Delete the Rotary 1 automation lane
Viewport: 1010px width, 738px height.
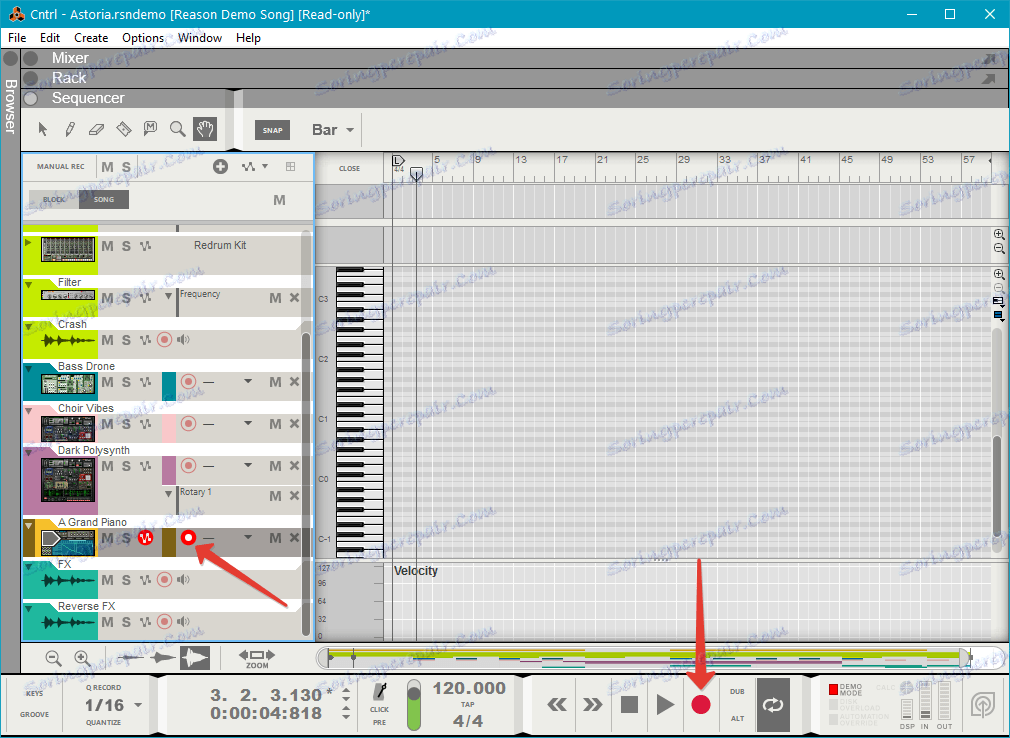(x=294, y=495)
